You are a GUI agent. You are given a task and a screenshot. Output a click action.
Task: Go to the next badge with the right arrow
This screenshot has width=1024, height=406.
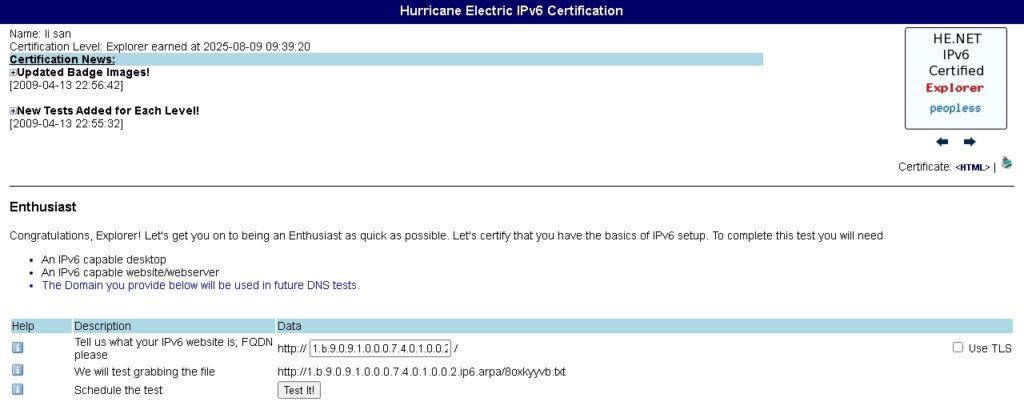point(969,142)
